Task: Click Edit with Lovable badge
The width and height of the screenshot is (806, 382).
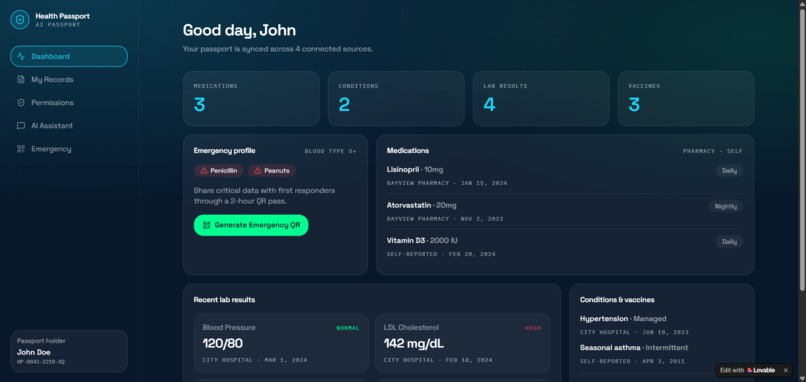Action: coord(748,370)
